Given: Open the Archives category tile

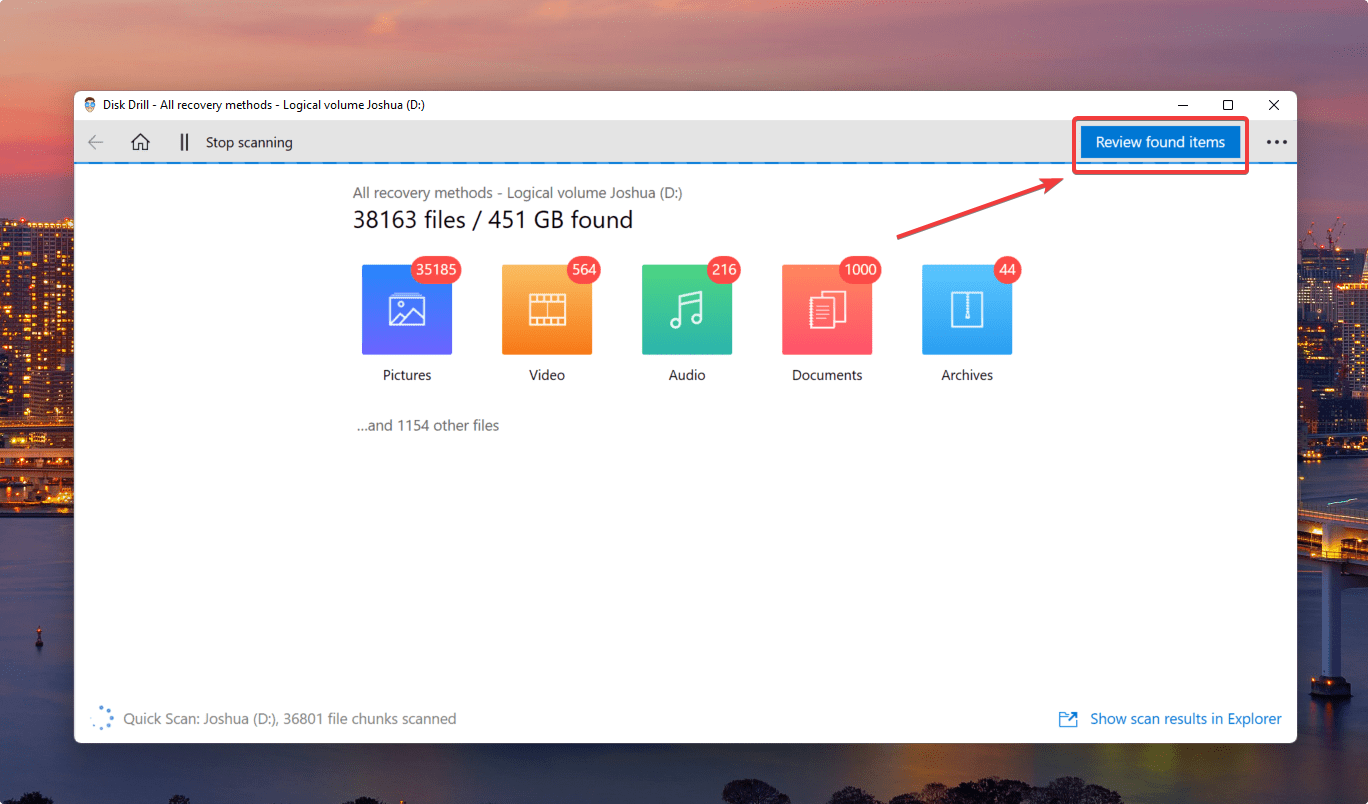Looking at the screenshot, I should [967, 310].
